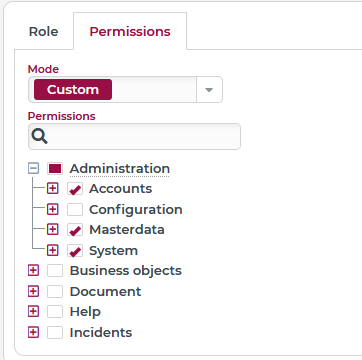Expand Business objects plus icon
This screenshot has width=362, height=360.
pyautogui.click(x=33, y=271)
